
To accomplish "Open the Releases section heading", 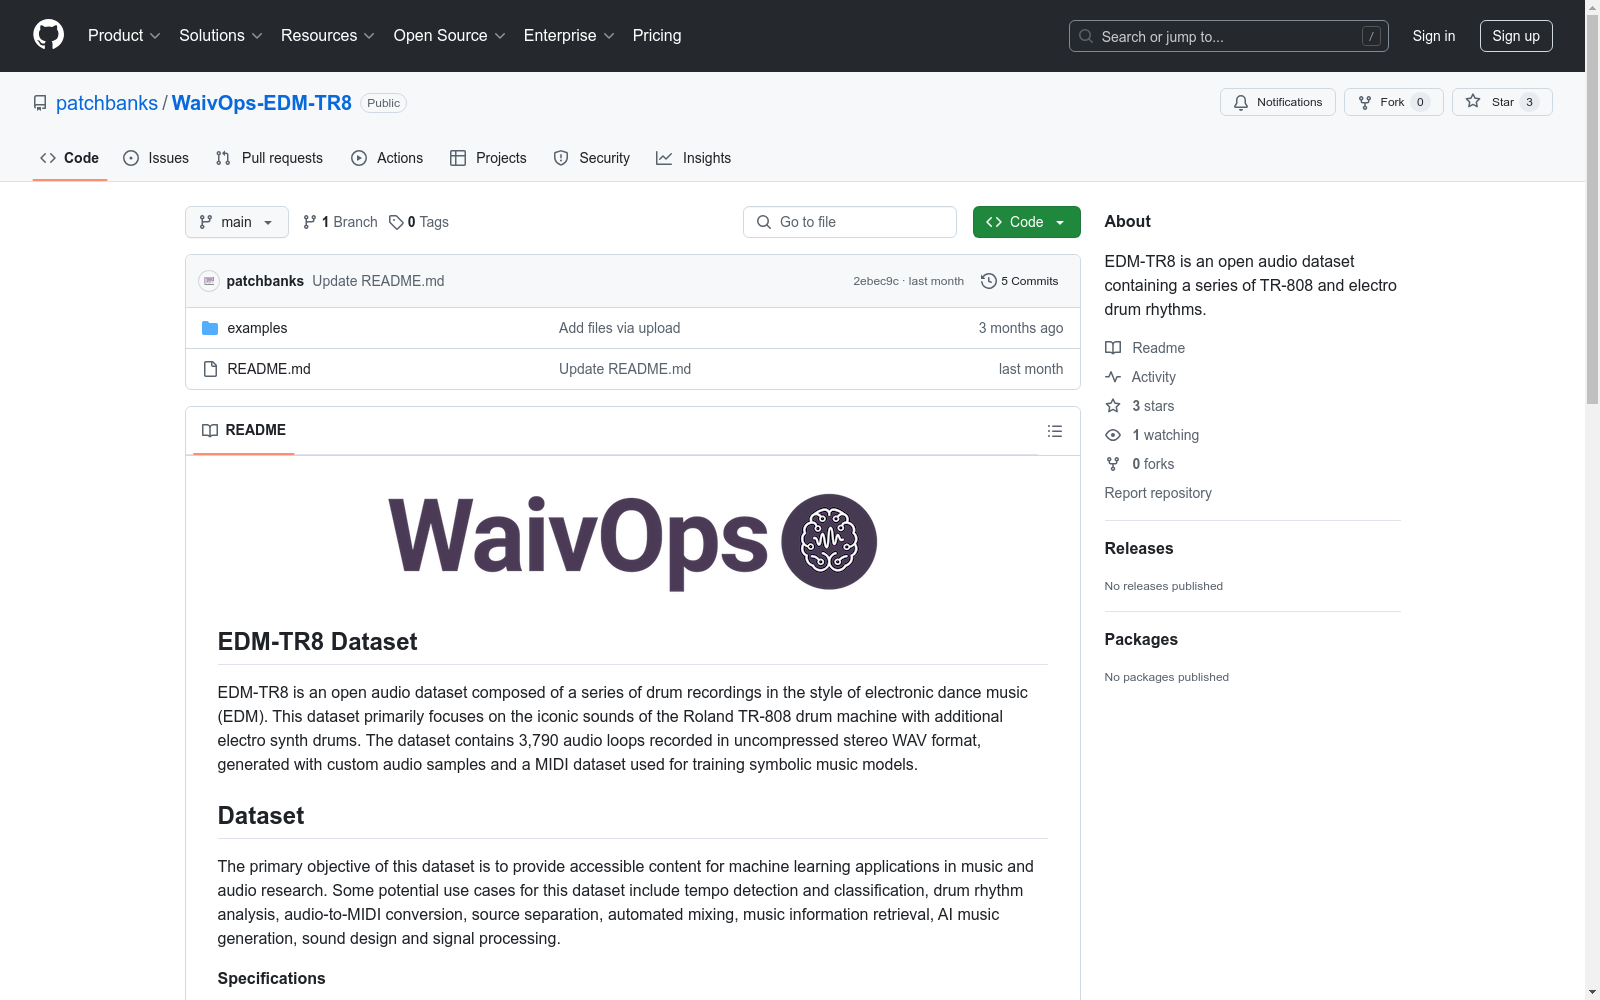I will click(1139, 548).
